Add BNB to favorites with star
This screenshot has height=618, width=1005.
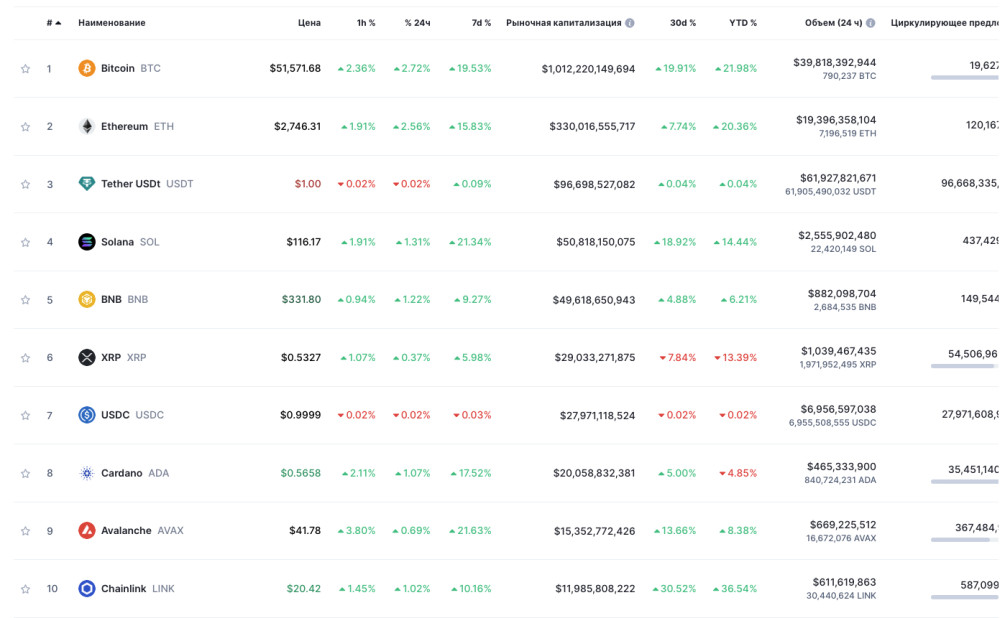pyautogui.click(x=25, y=299)
